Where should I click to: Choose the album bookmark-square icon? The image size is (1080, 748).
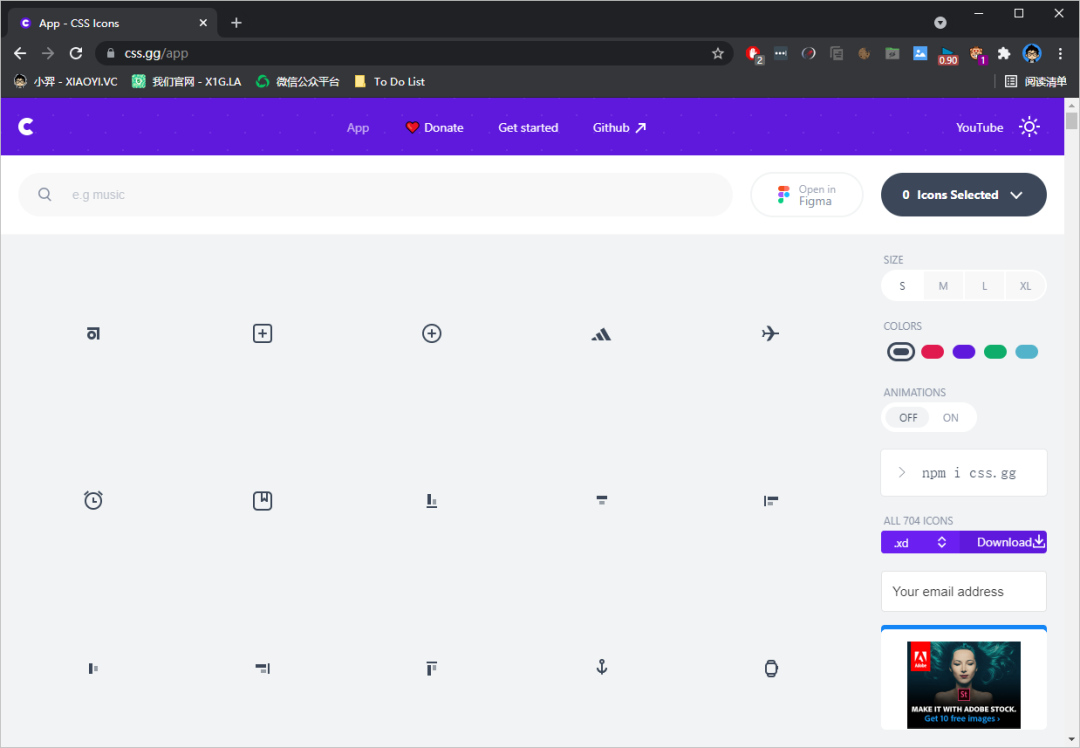tap(262, 501)
